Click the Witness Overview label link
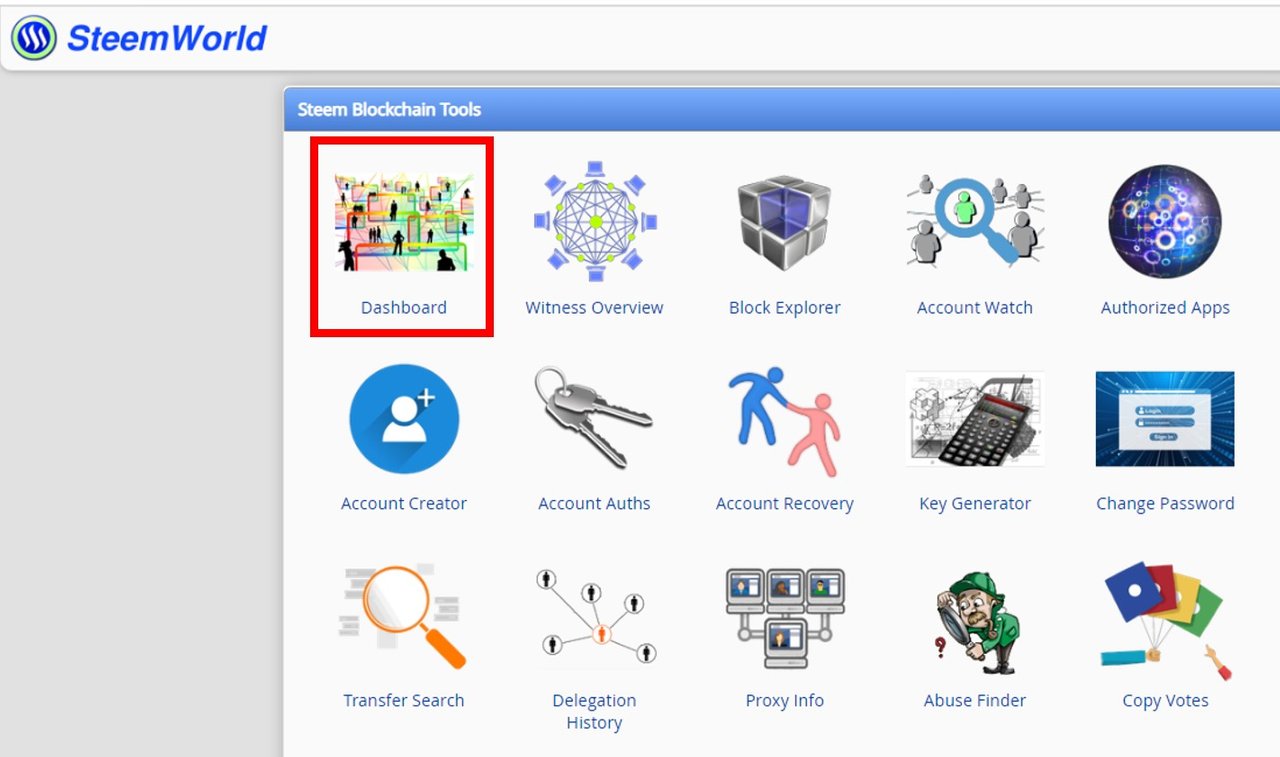Screen dimensions: 1280x757 [x=595, y=308]
